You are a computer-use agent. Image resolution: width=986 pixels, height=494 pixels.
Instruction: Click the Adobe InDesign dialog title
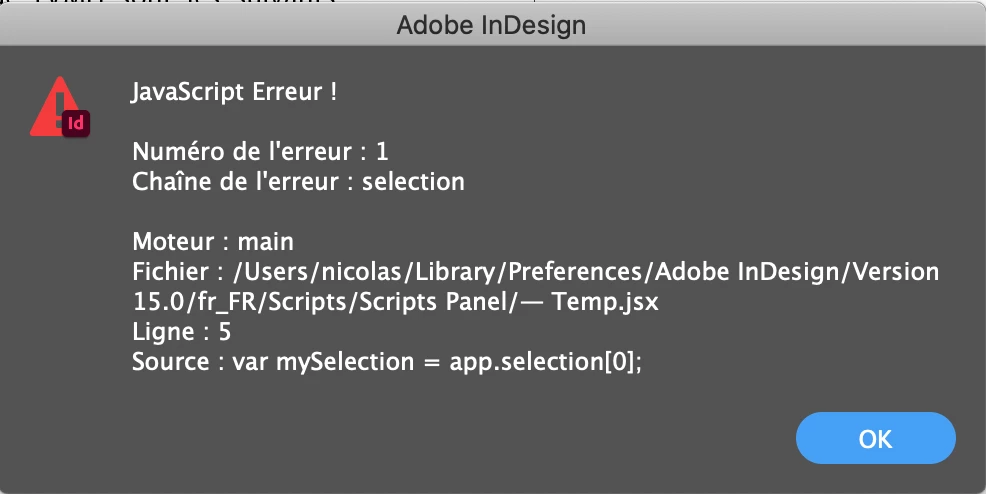[x=491, y=25]
